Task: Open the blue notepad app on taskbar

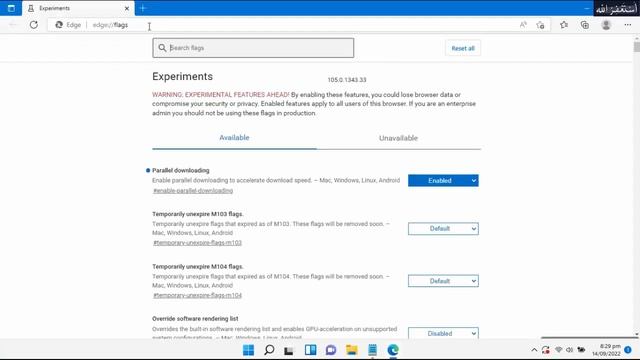Action: point(372,350)
